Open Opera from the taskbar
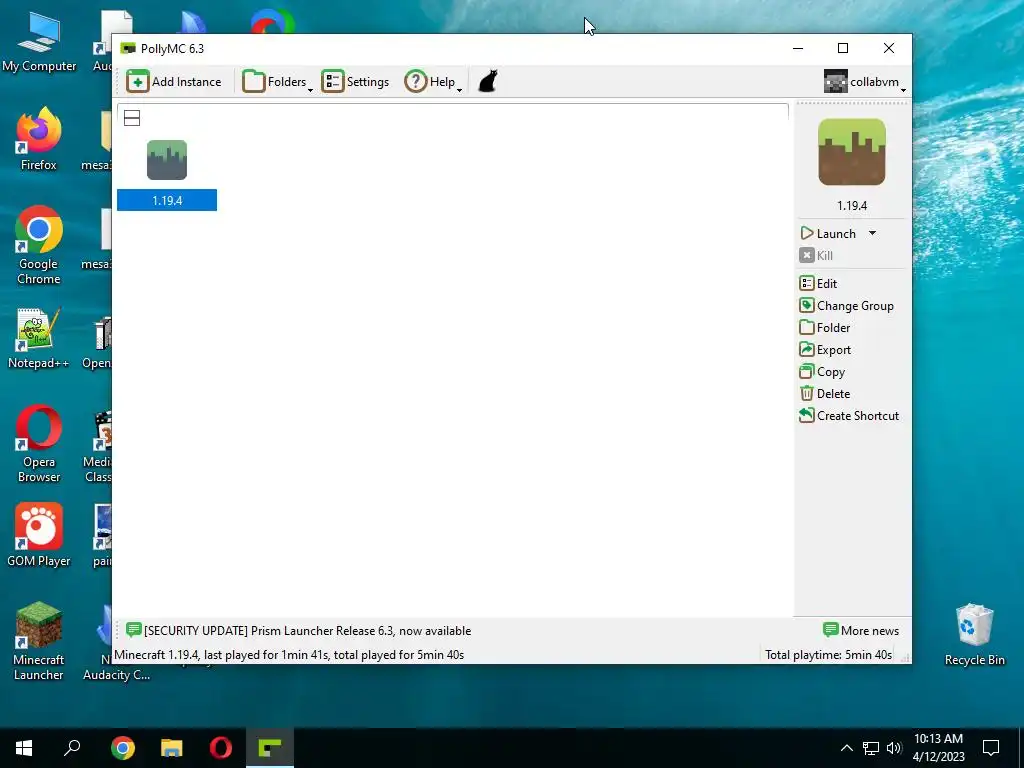The image size is (1024, 768). coord(221,748)
